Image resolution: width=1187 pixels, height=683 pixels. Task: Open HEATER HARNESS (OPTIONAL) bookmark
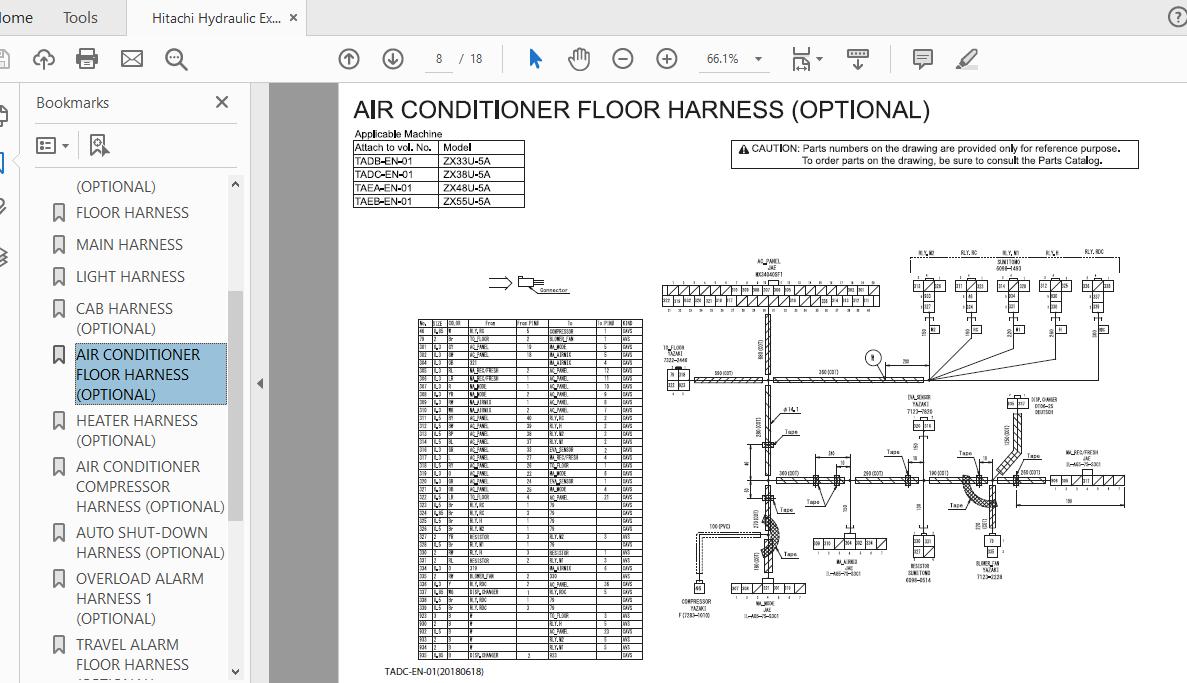pos(136,430)
